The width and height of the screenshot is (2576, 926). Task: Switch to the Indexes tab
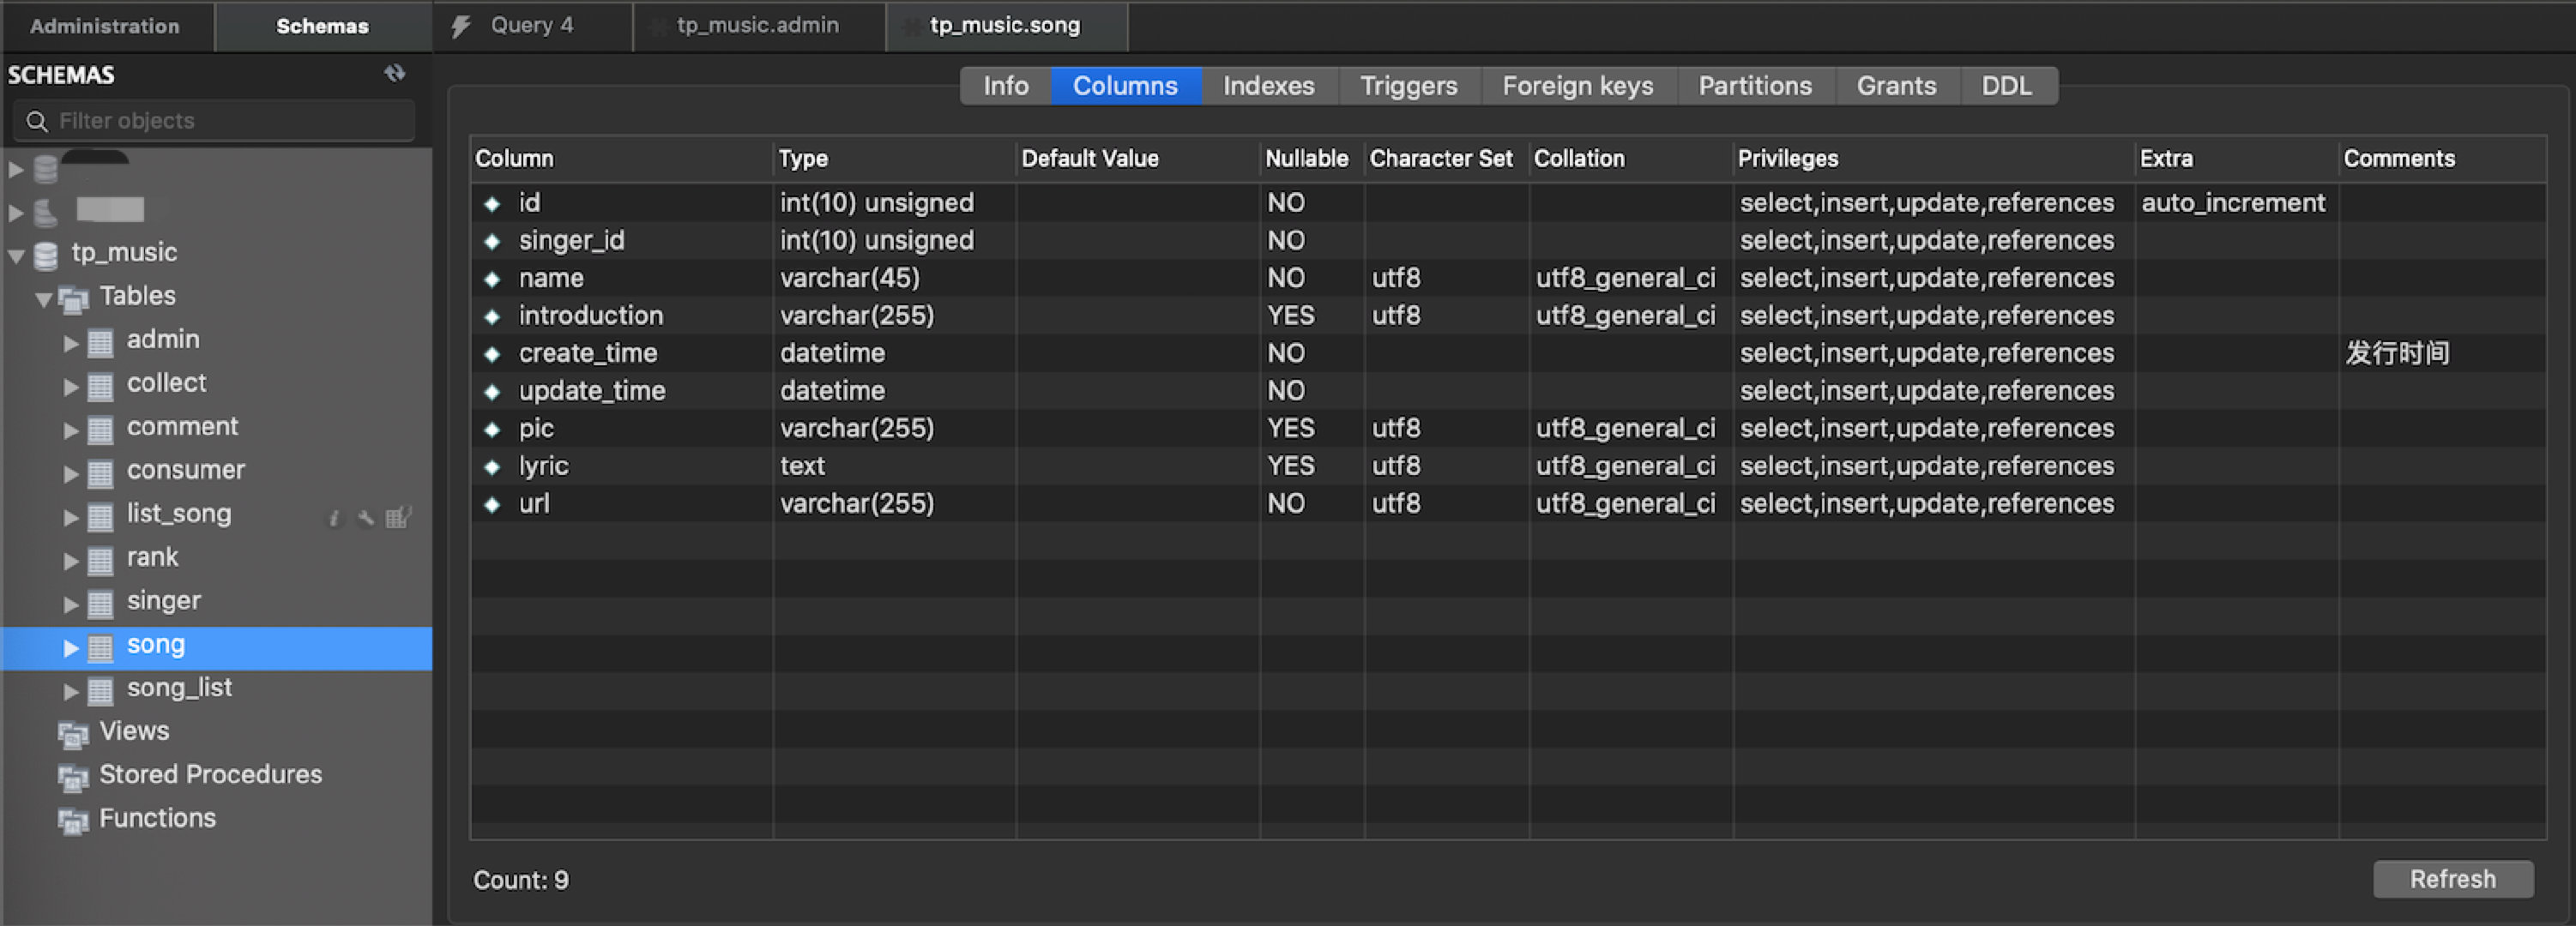(1268, 86)
